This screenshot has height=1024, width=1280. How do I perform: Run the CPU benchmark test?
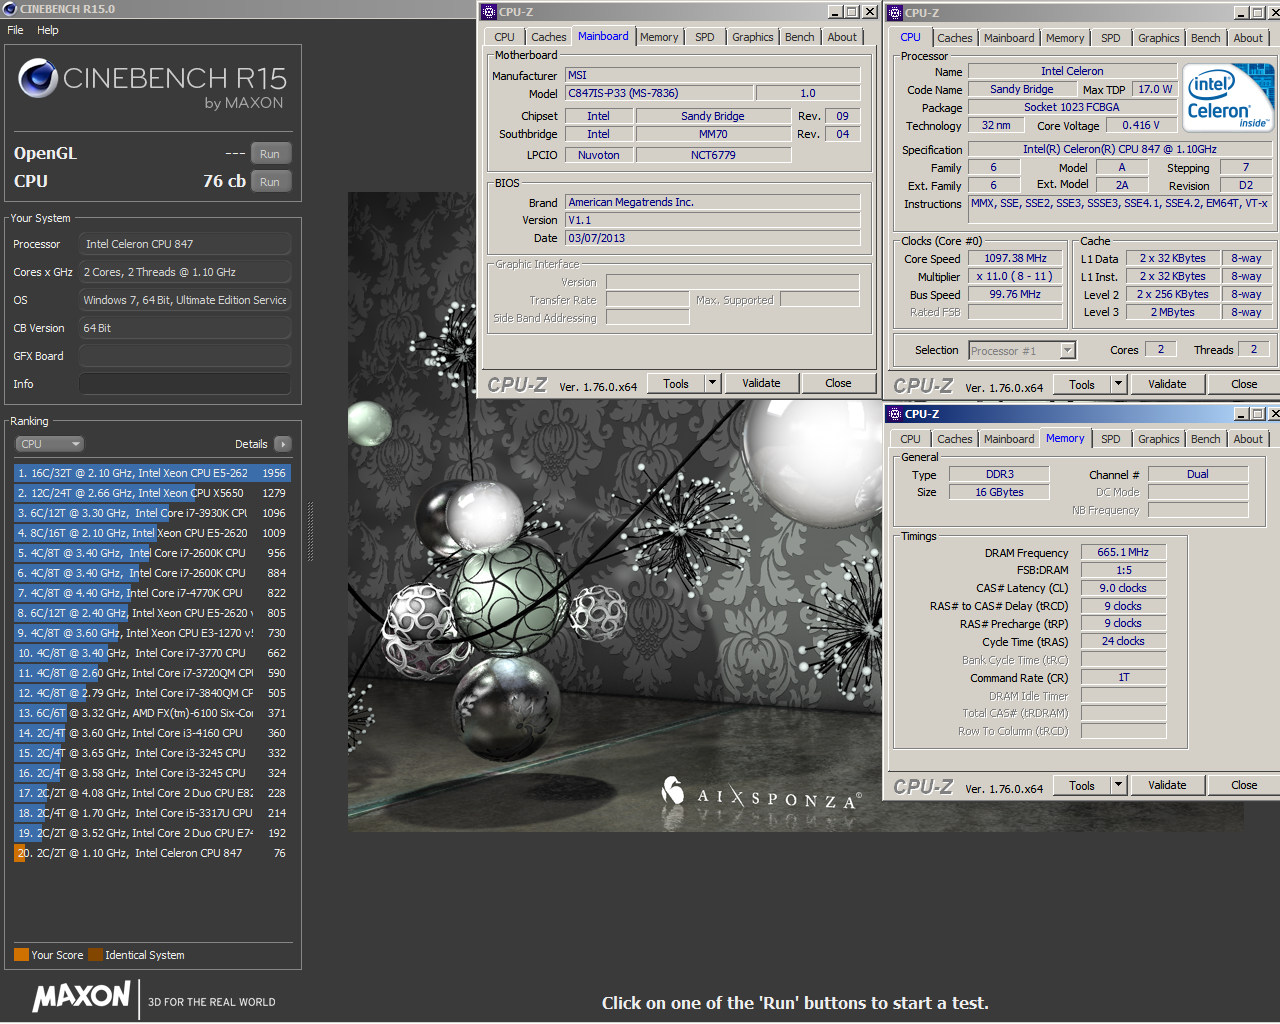270,182
